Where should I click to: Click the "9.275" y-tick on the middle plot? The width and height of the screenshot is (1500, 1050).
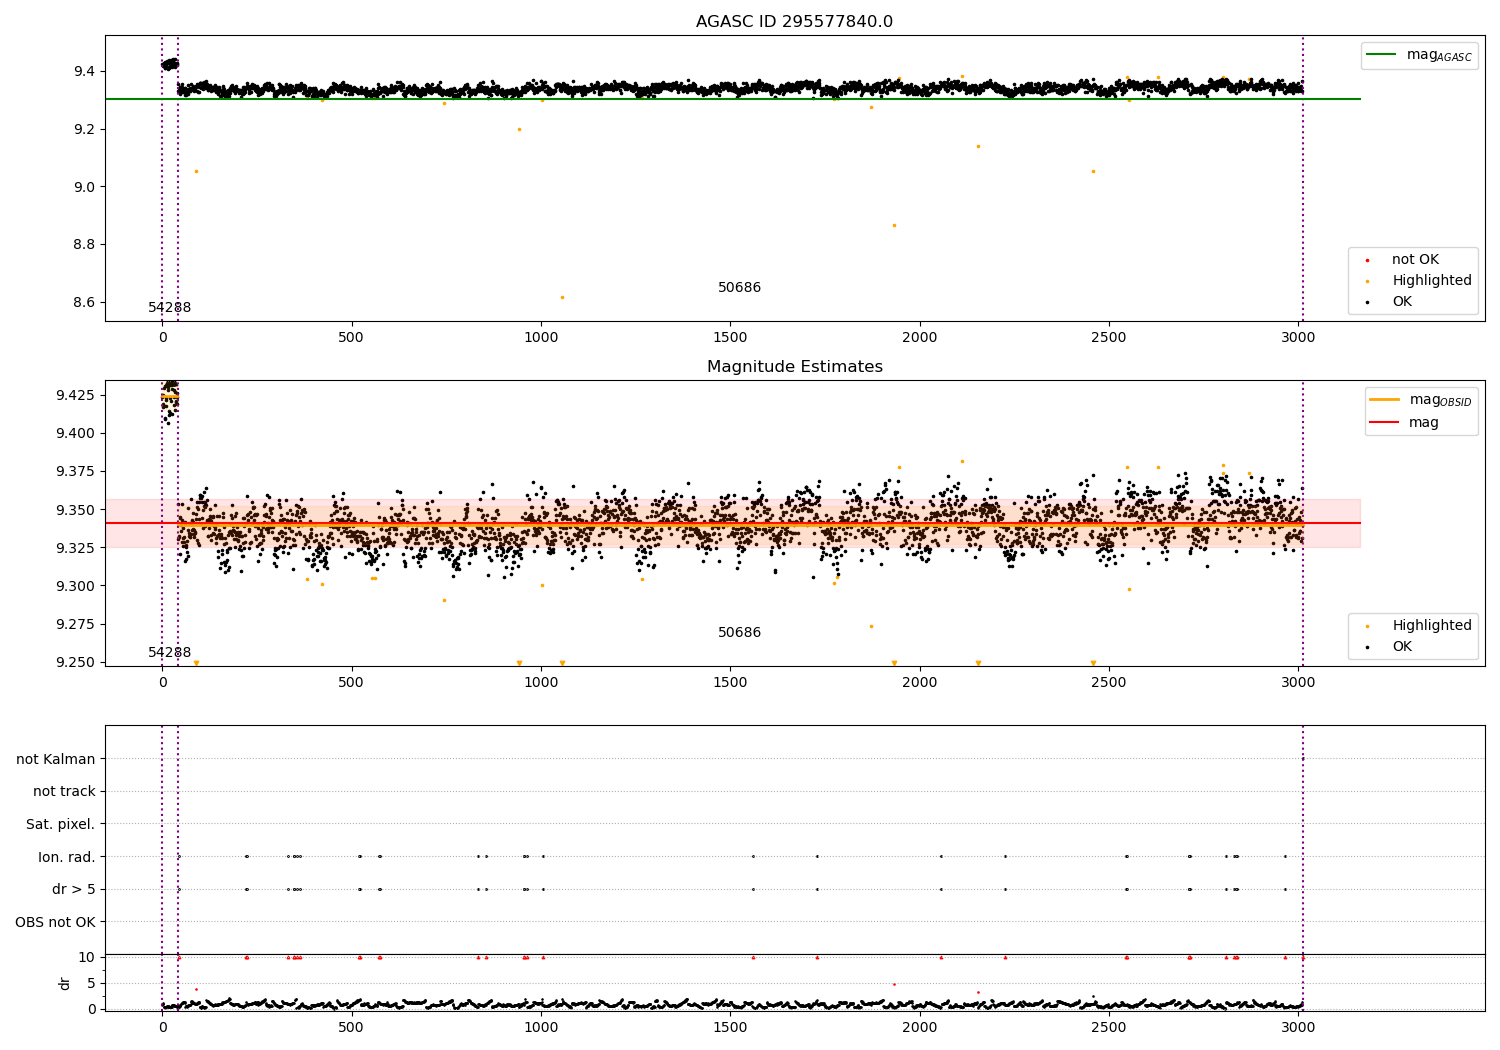pos(75,625)
